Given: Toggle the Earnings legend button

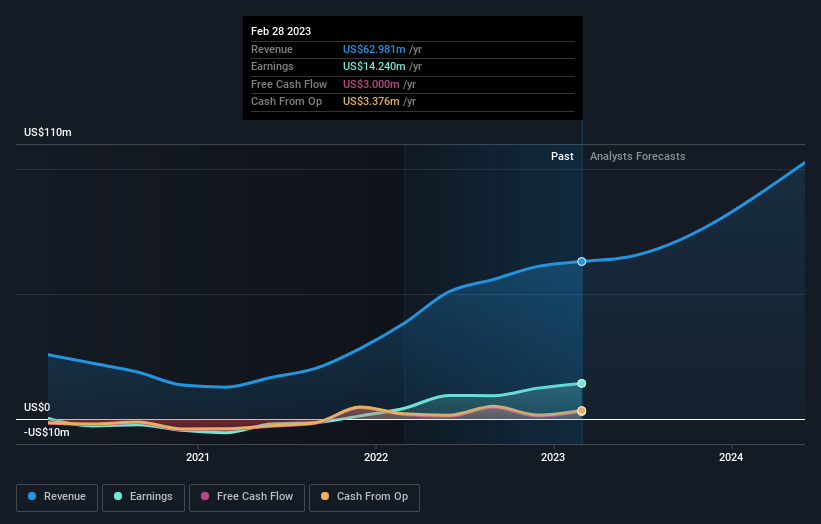Looking at the screenshot, I should pyautogui.click(x=143, y=497).
